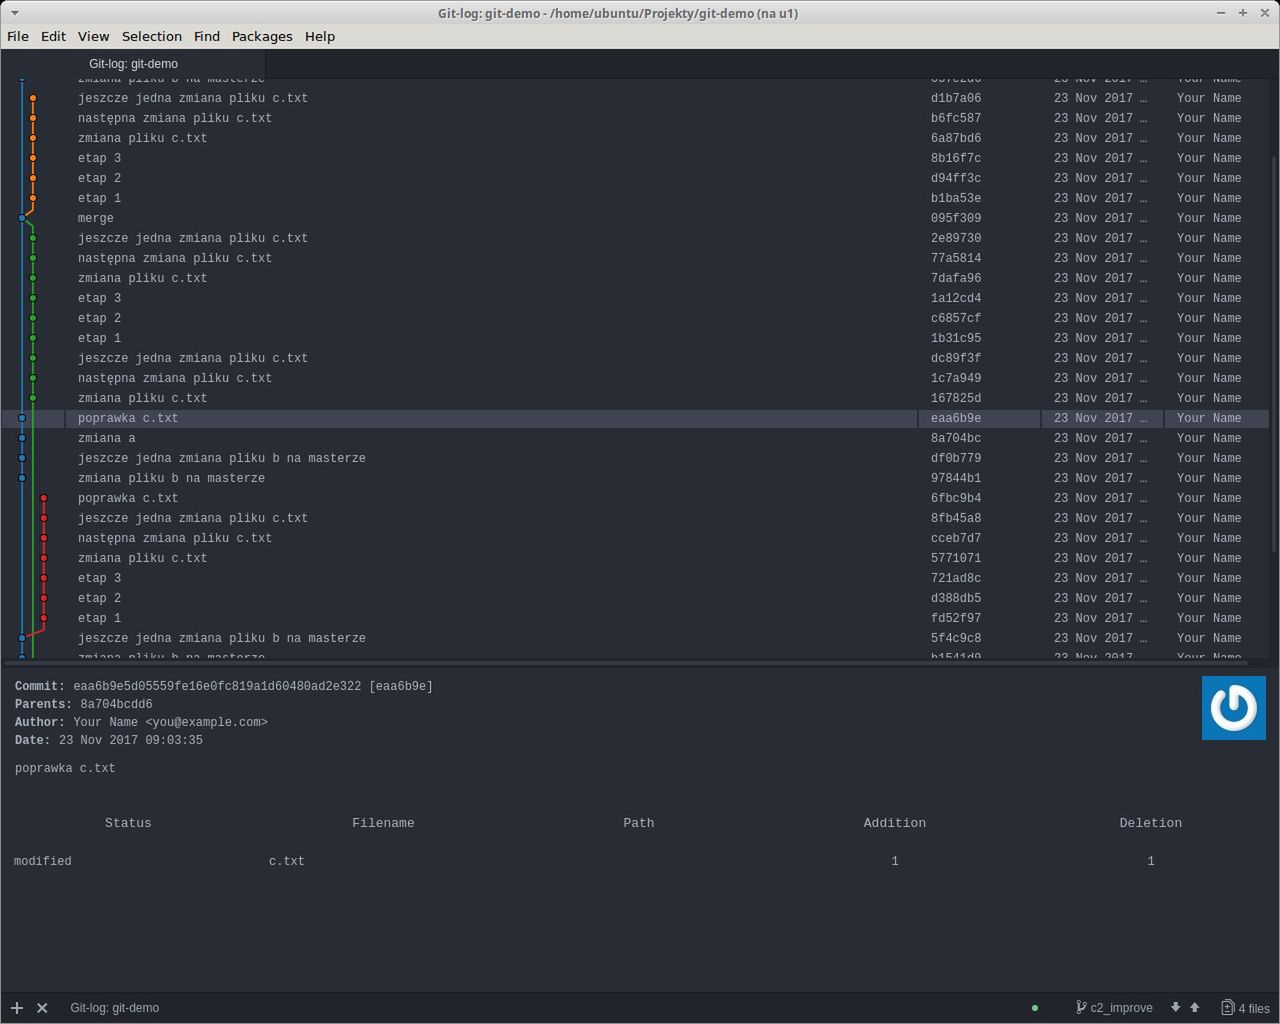Select commit hash 1c7a949
1280x1024 pixels.
(x=956, y=378)
